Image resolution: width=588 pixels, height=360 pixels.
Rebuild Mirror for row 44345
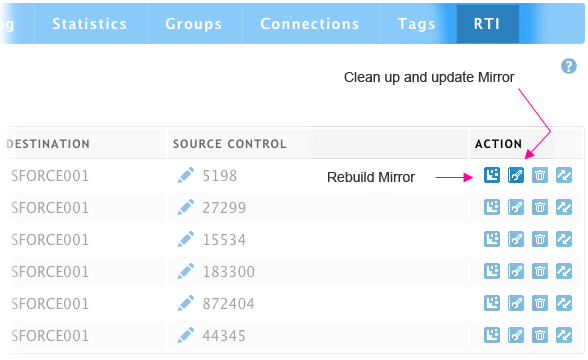pos(492,335)
